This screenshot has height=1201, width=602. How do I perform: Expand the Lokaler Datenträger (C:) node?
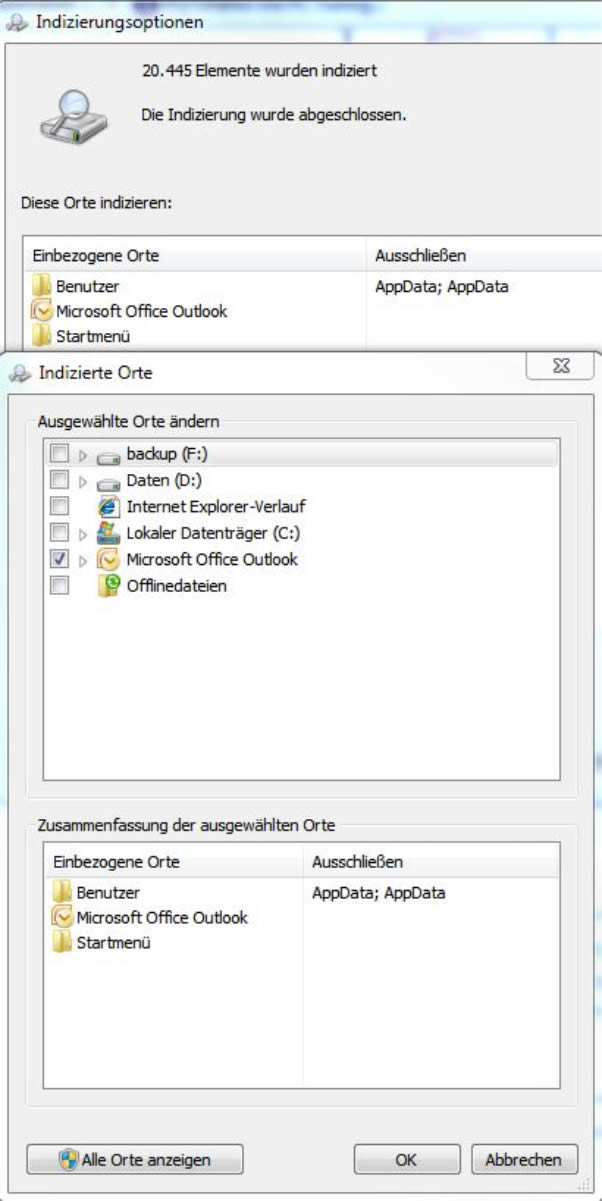tap(83, 533)
